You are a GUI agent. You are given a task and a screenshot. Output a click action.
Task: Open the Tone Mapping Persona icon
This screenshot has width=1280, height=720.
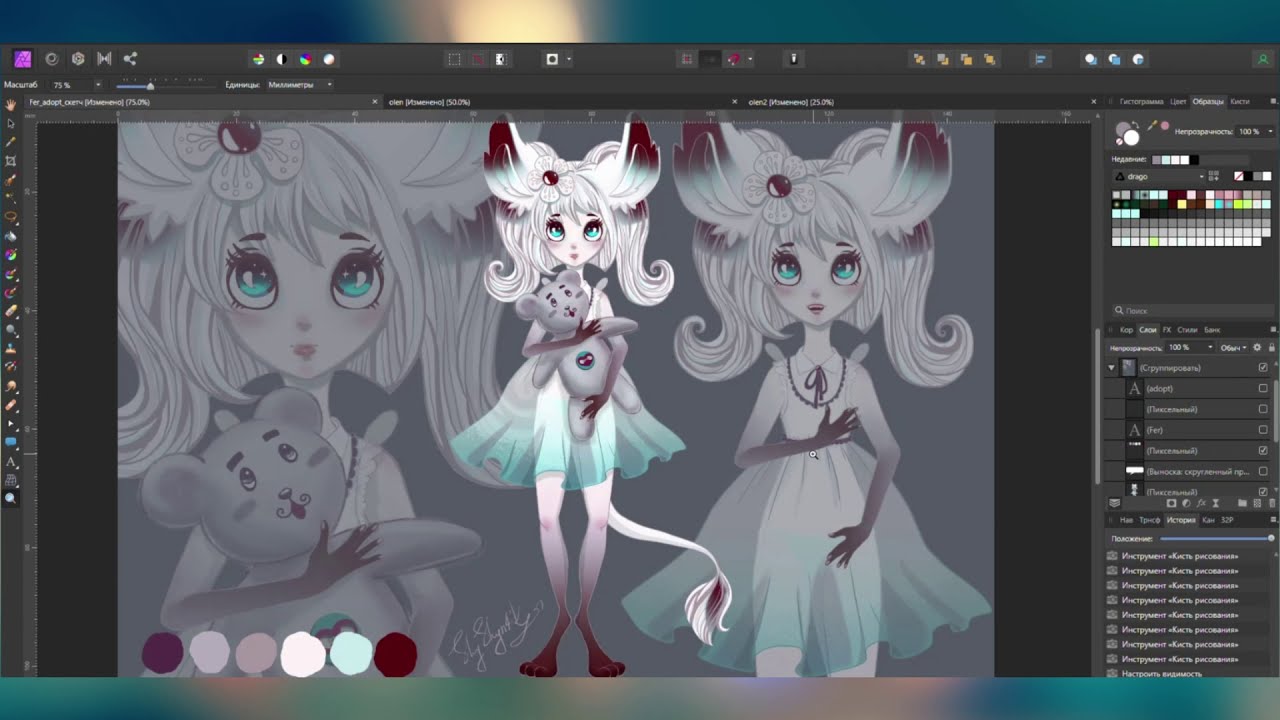pyautogui.click(x=104, y=59)
